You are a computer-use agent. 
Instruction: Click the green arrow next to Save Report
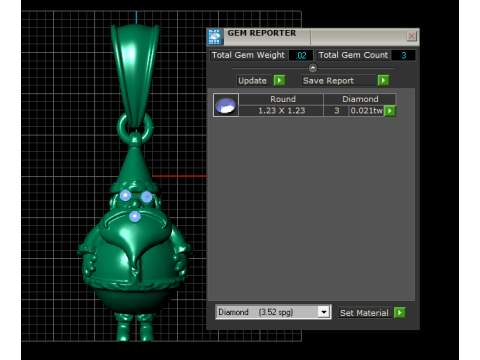click(383, 80)
